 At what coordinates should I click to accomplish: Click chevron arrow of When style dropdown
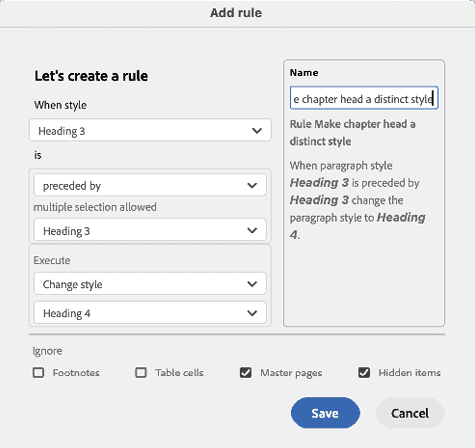click(257, 131)
